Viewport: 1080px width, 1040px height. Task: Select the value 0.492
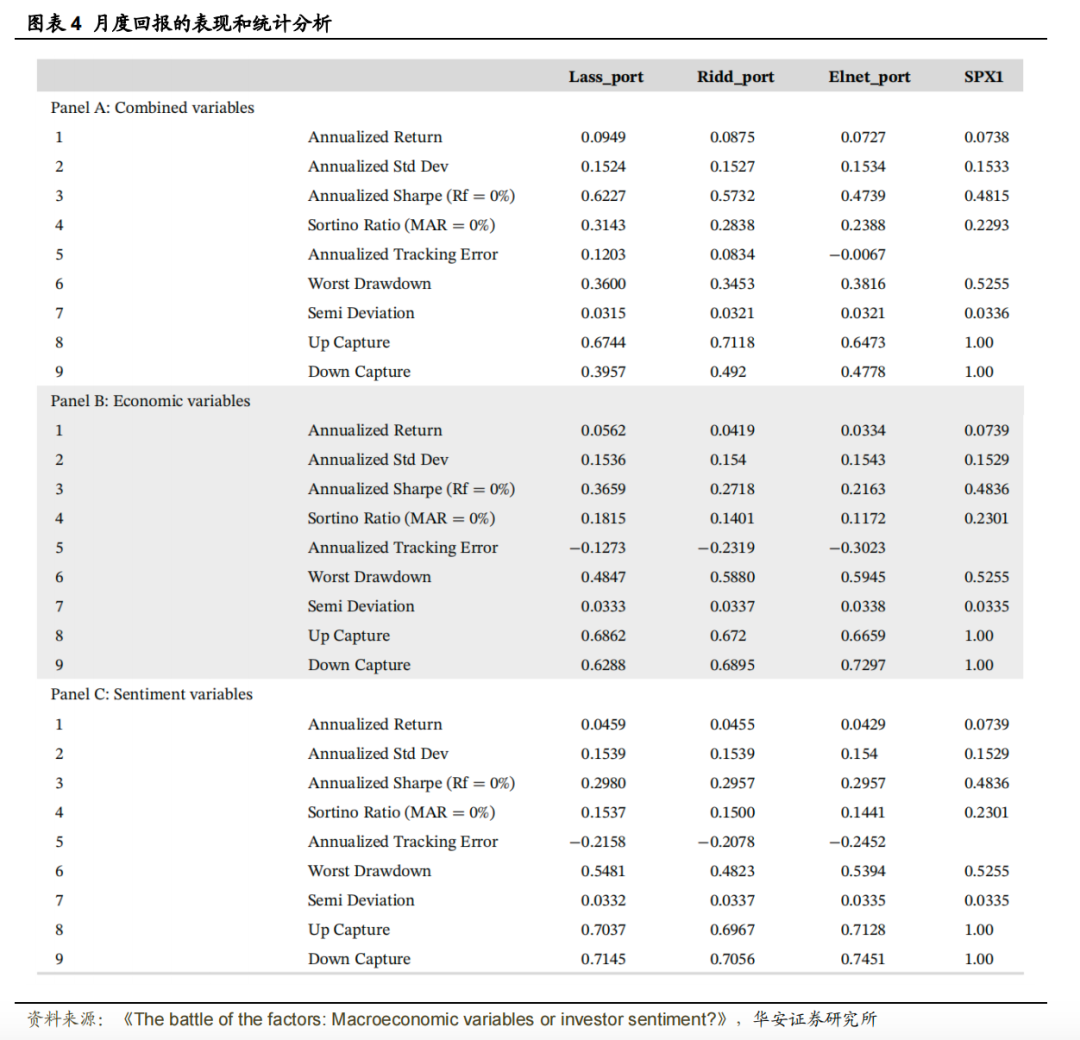click(x=728, y=372)
